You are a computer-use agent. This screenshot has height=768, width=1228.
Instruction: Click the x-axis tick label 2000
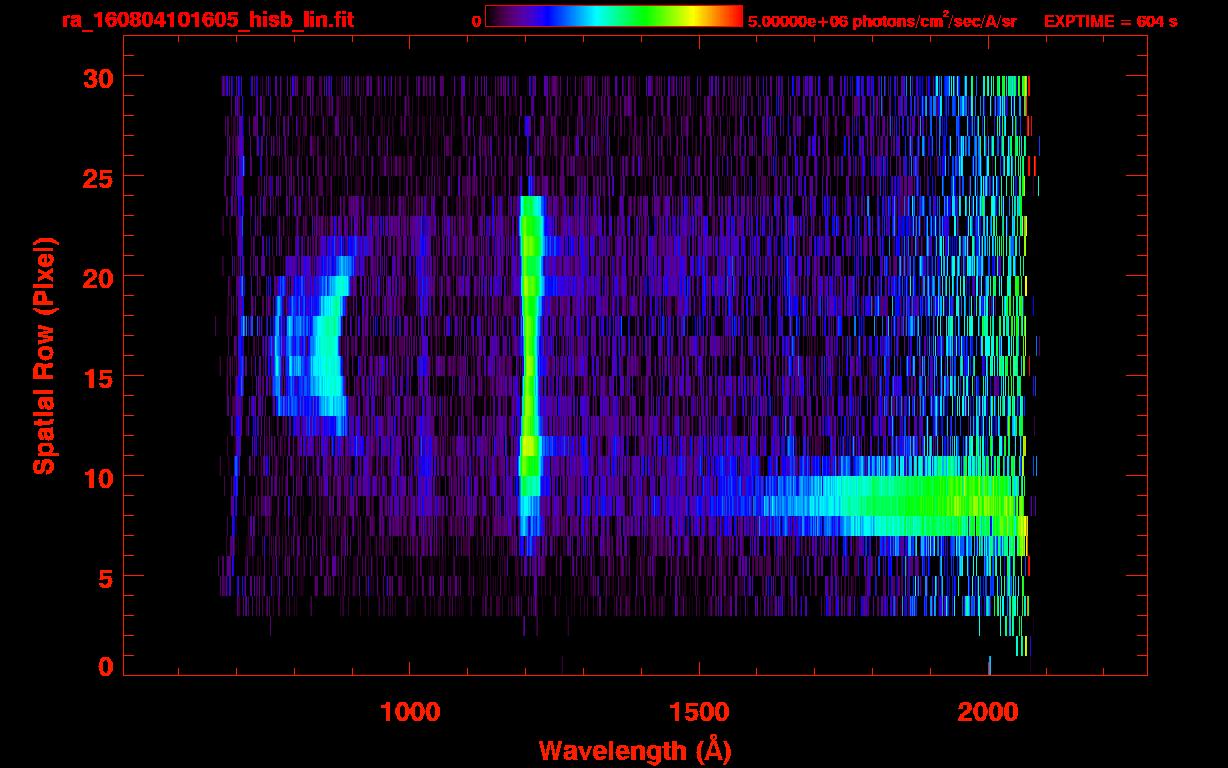[x=988, y=711]
